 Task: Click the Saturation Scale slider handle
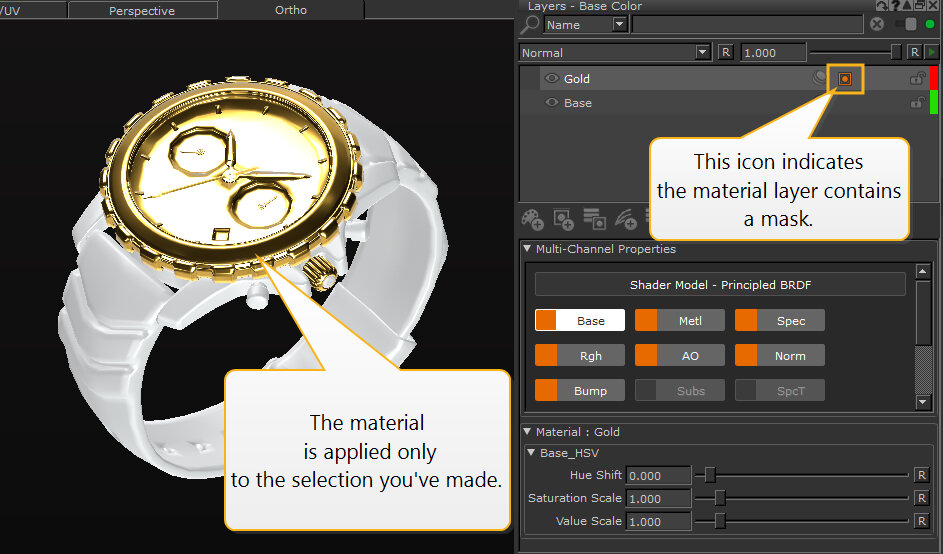(719, 498)
